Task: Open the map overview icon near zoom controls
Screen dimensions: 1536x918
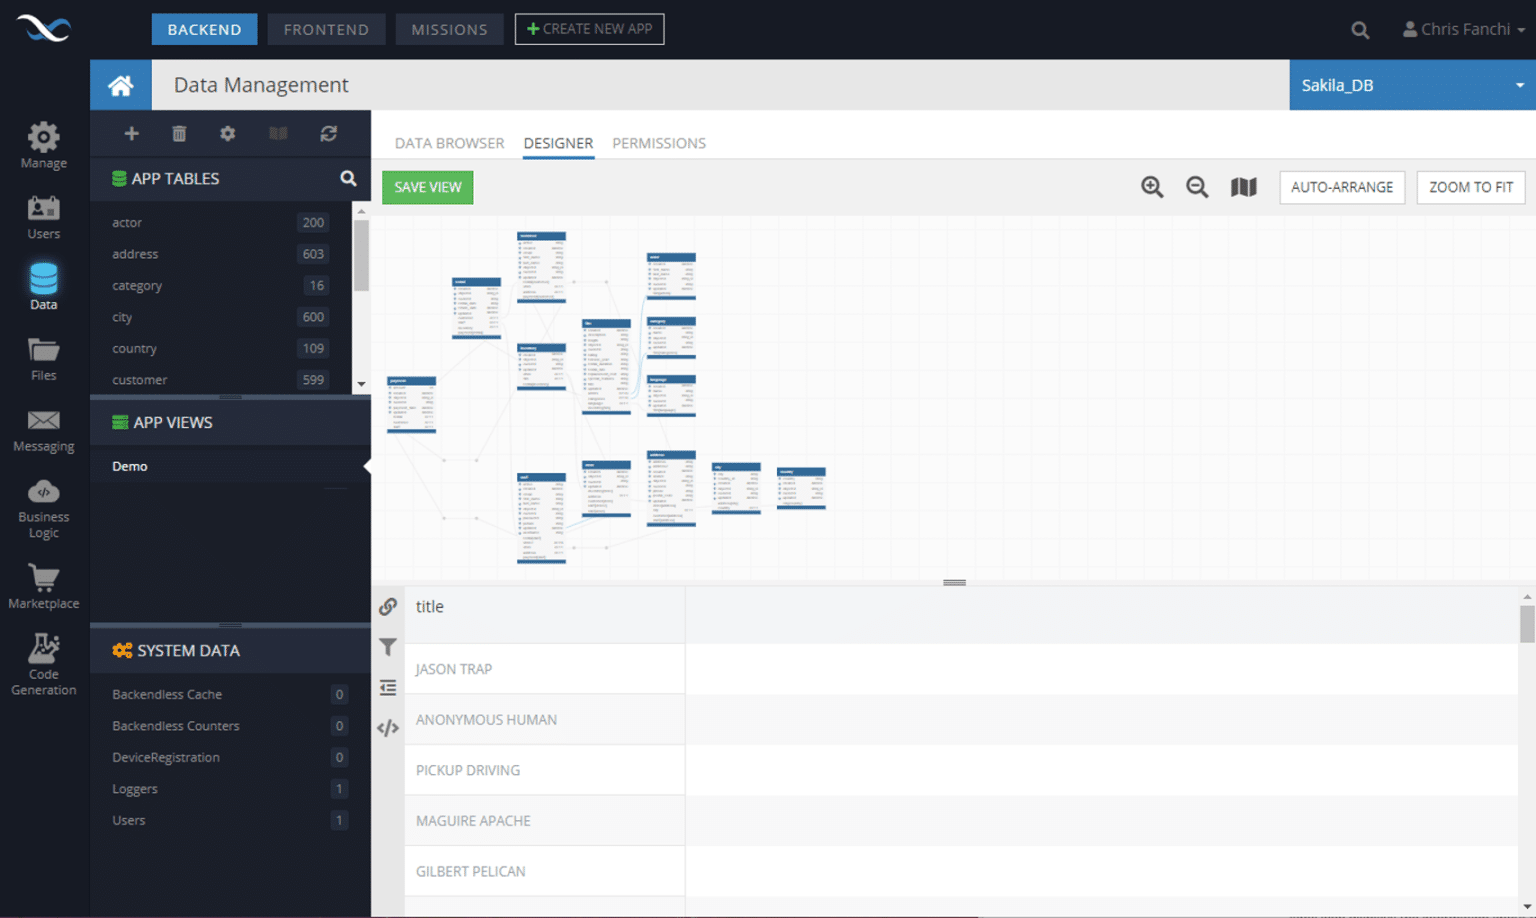Action: tap(1243, 187)
